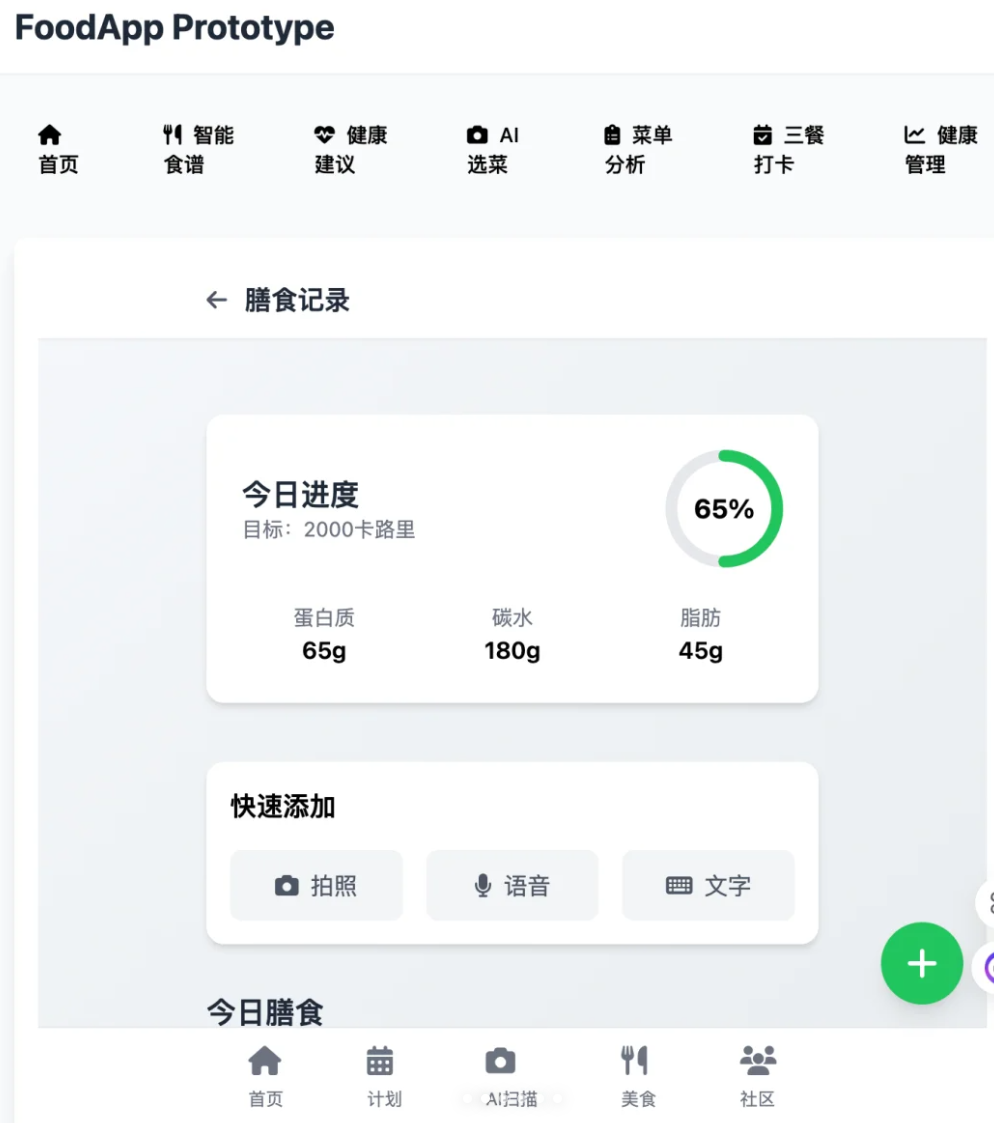Choose the 文字 quick add button
The width and height of the screenshot is (994, 1123).
(x=708, y=886)
